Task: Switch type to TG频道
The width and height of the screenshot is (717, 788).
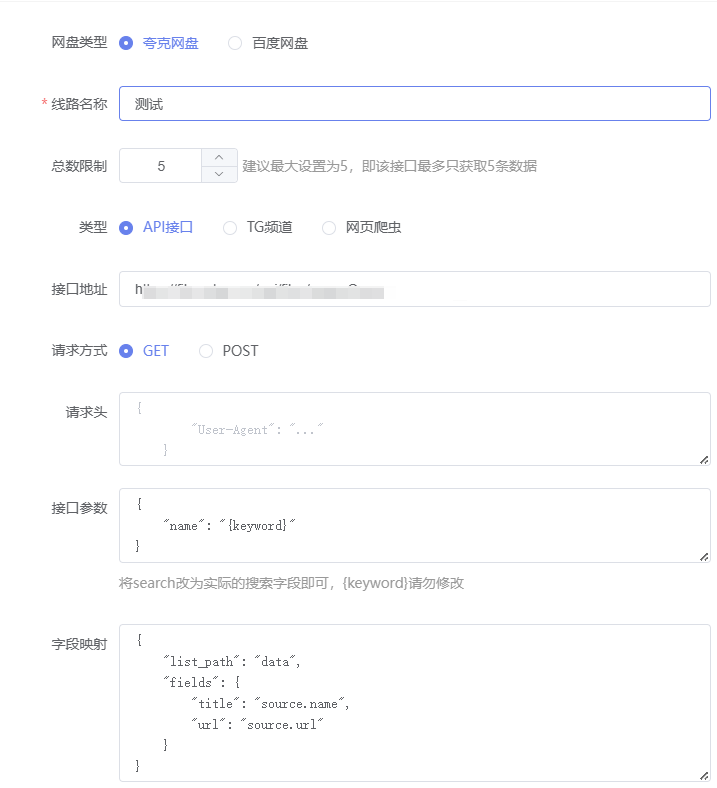Action: (x=230, y=227)
